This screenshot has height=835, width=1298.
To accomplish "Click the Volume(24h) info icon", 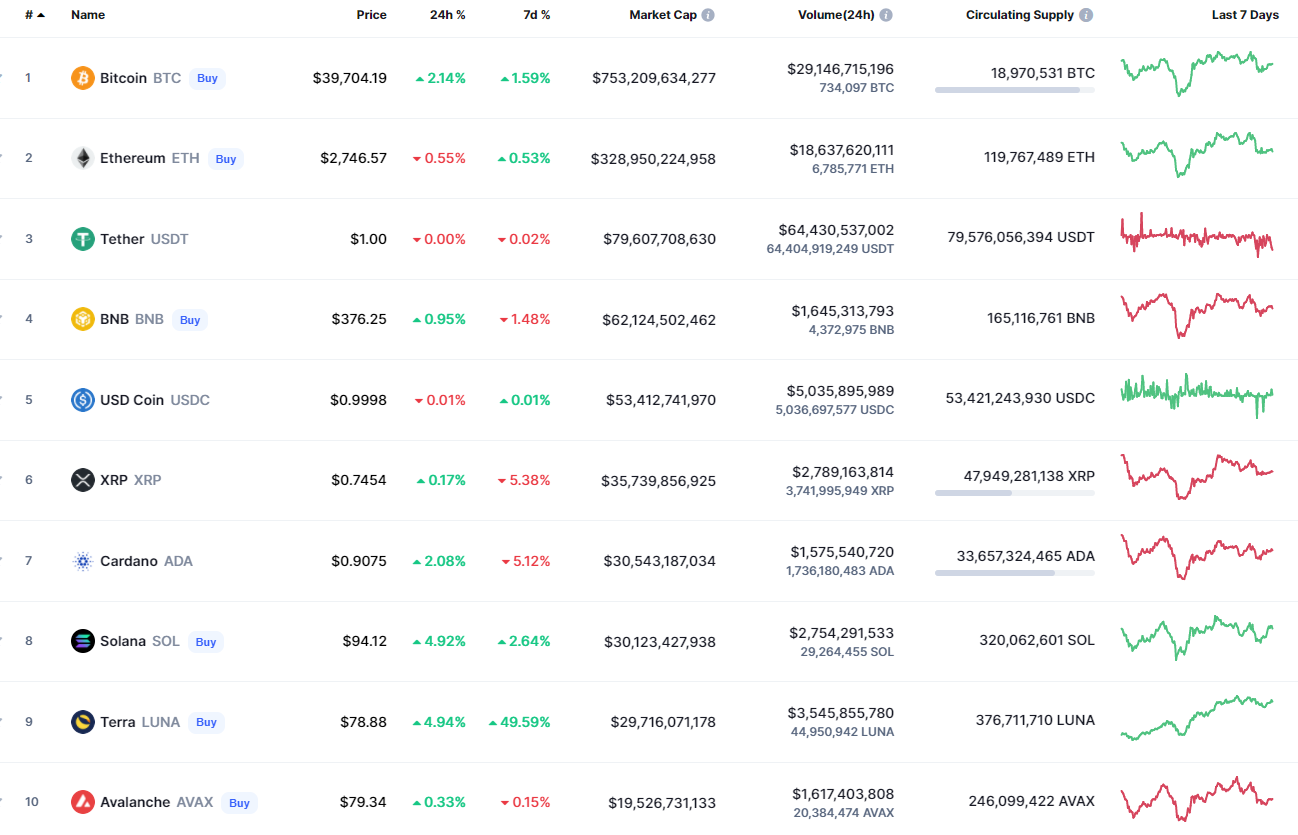I will (886, 15).
